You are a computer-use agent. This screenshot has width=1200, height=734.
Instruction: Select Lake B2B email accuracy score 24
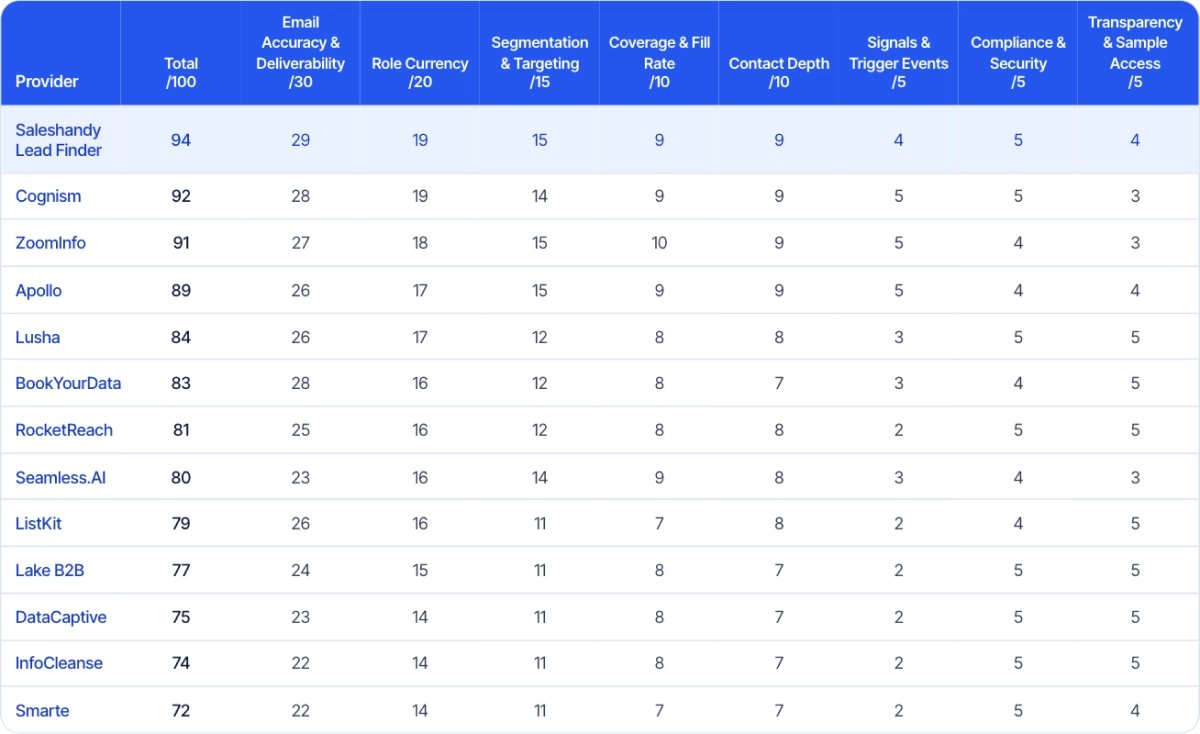300,570
